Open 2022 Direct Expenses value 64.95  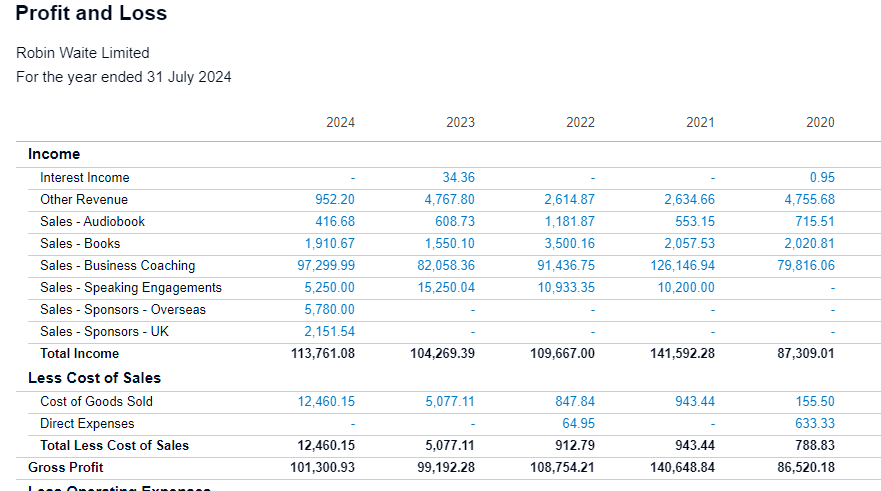tap(579, 423)
